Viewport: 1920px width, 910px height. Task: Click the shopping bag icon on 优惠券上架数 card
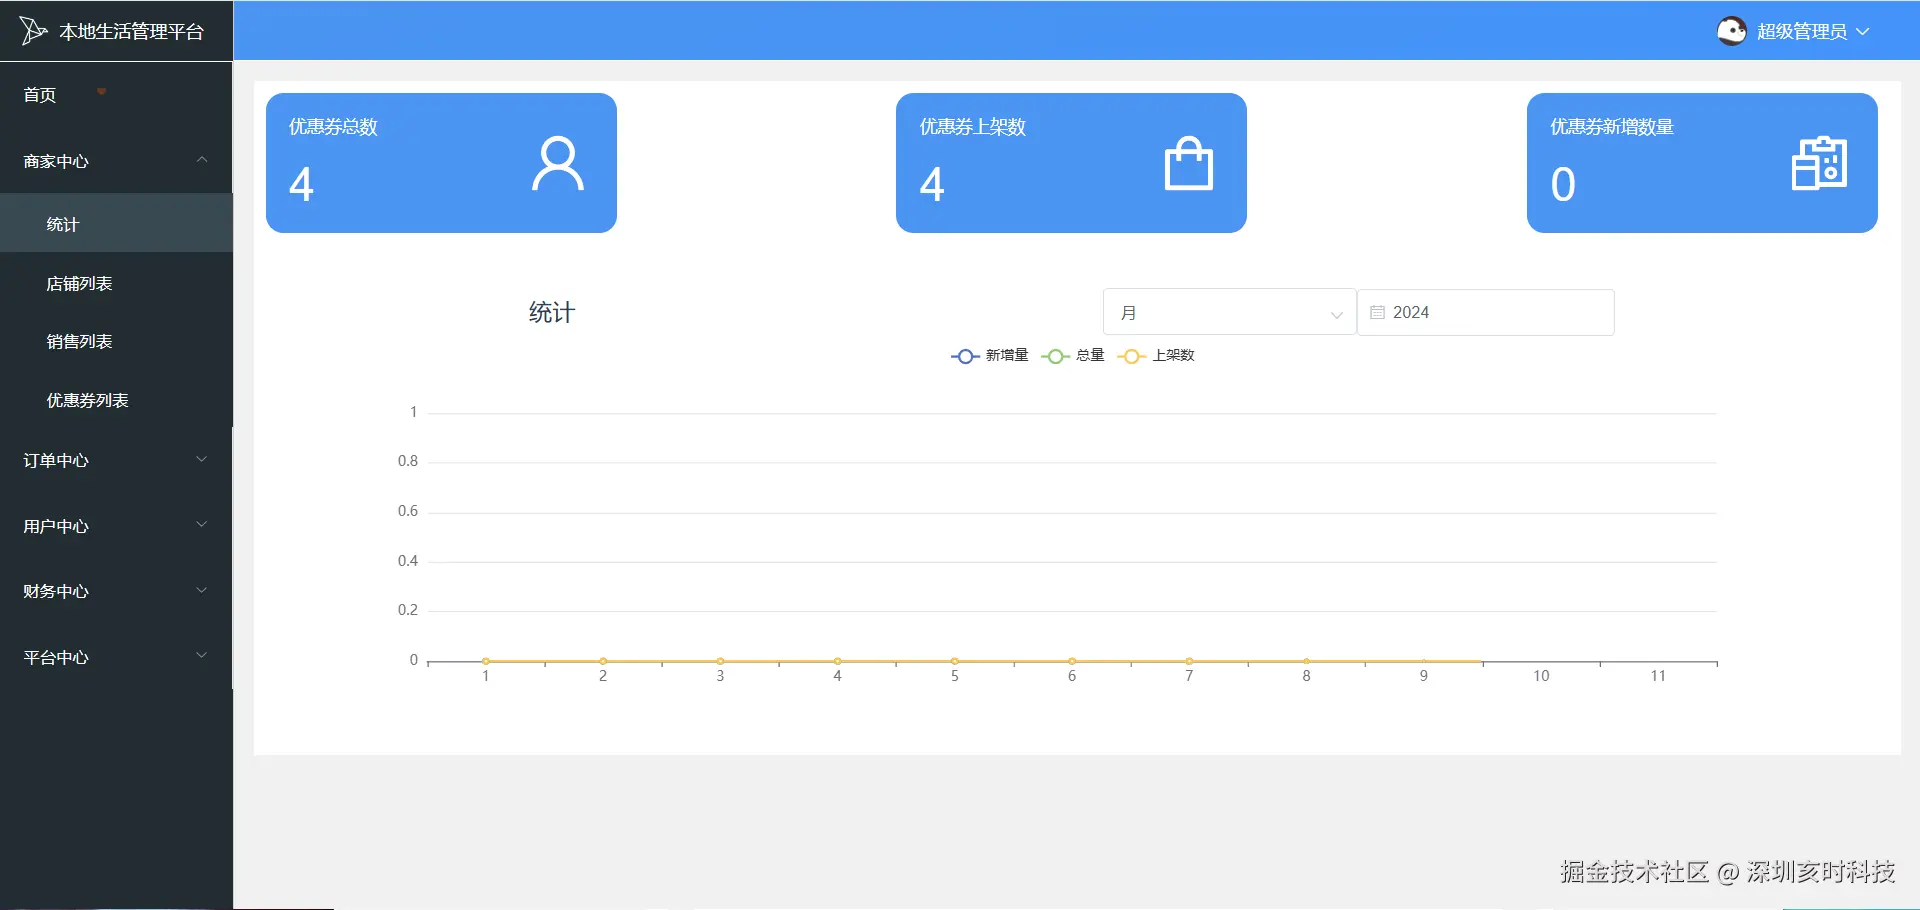tap(1189, 163)
